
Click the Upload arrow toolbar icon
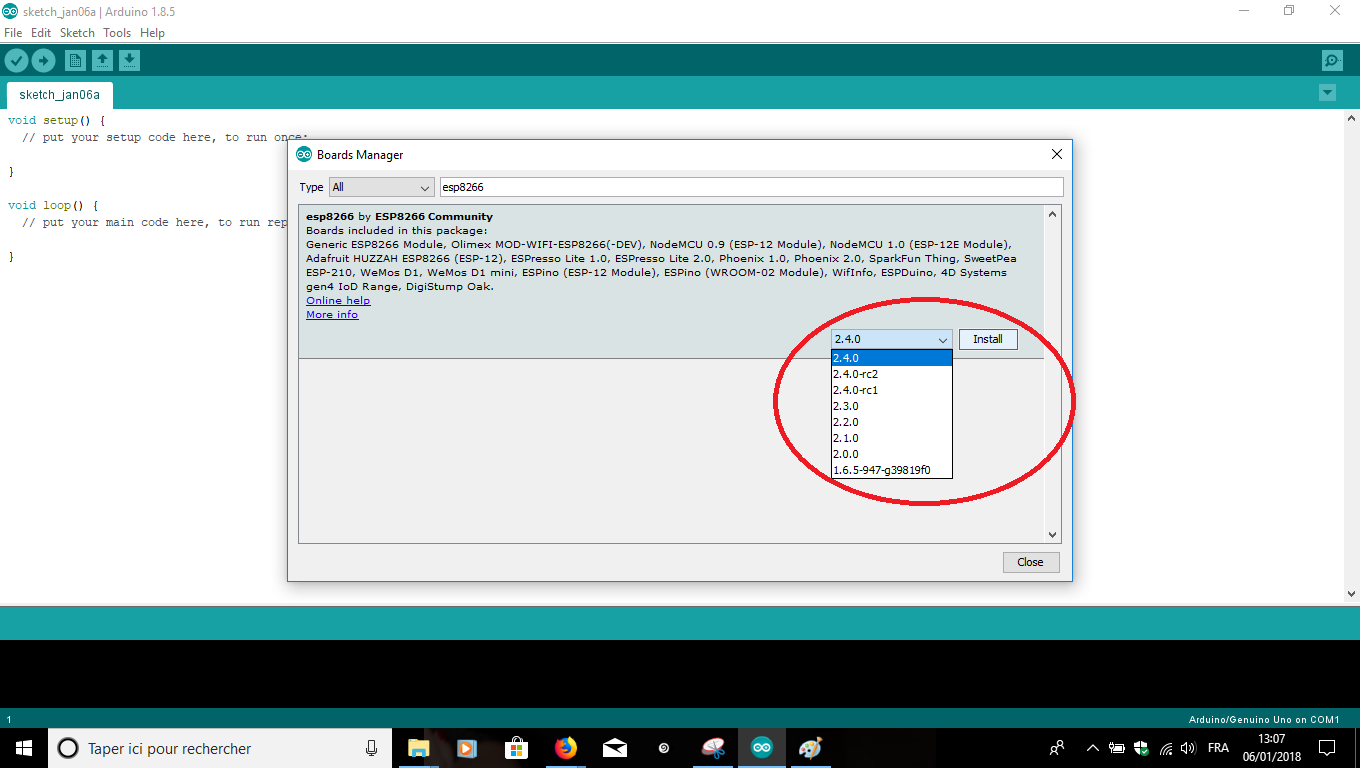click(43, 61)
